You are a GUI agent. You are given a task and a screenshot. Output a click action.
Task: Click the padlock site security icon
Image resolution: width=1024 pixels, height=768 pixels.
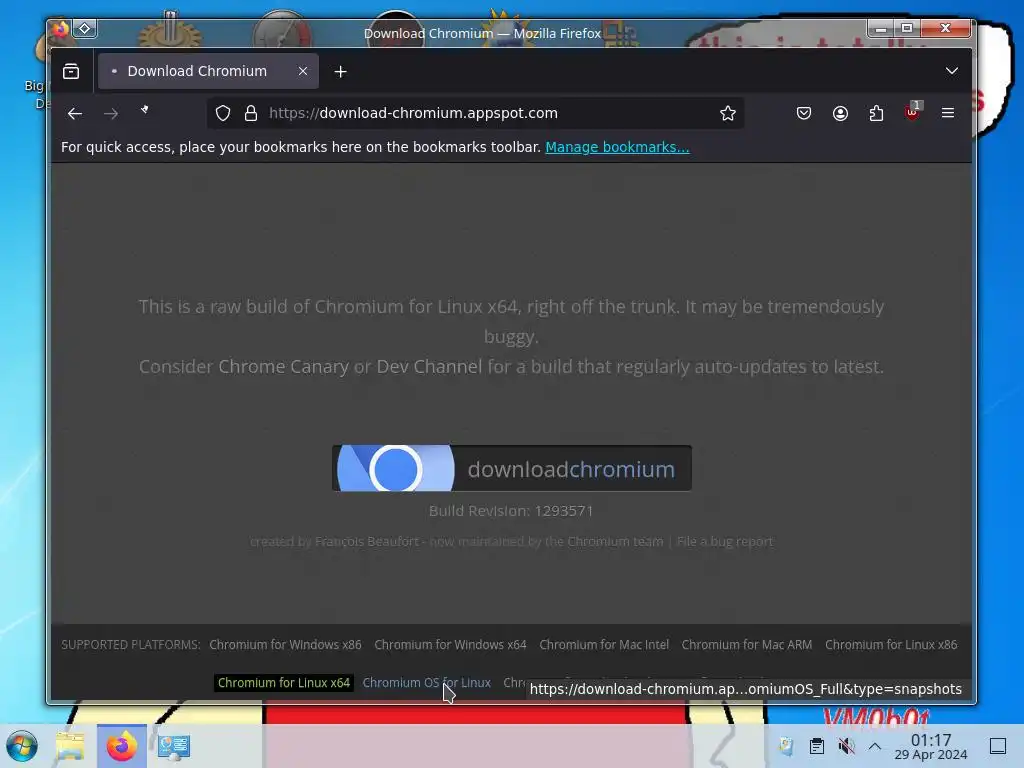(x=251, y=114)
